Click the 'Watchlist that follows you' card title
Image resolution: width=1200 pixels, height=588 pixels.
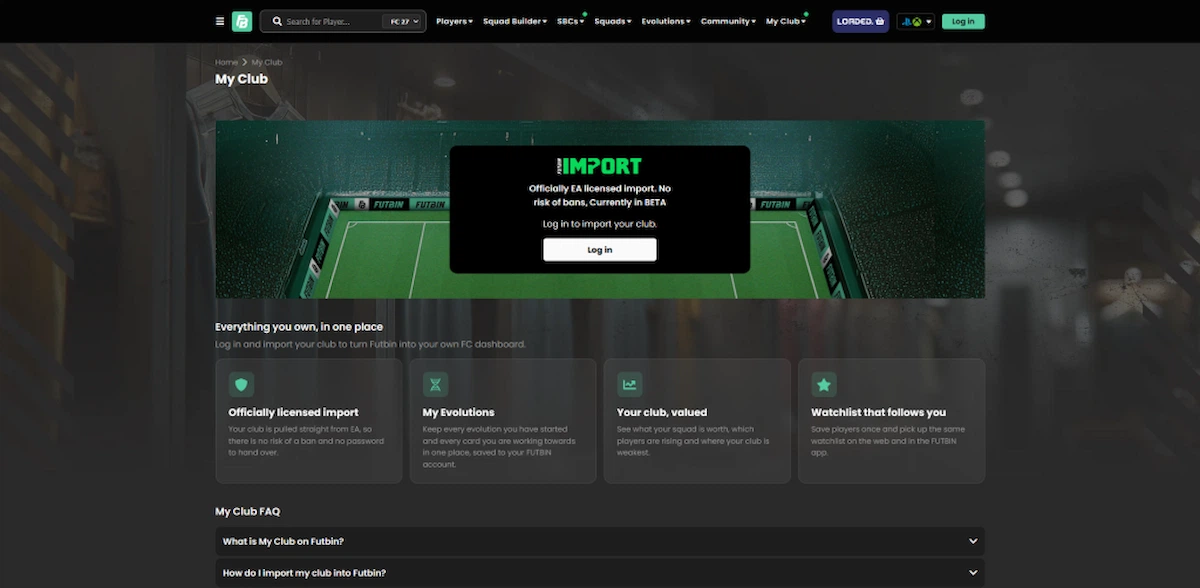coord(878,412)
